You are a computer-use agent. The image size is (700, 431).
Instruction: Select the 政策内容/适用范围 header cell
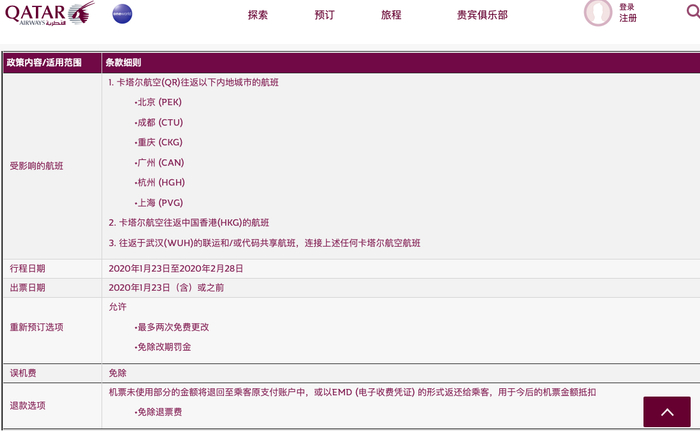pyautogui.click(x=52, y=63)
